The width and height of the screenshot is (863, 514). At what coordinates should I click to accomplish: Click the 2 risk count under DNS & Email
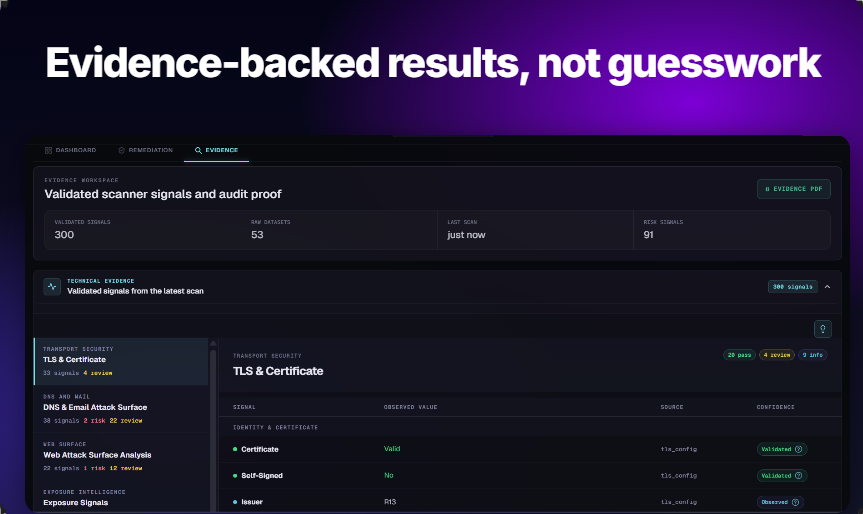click(x=94, y=420)
